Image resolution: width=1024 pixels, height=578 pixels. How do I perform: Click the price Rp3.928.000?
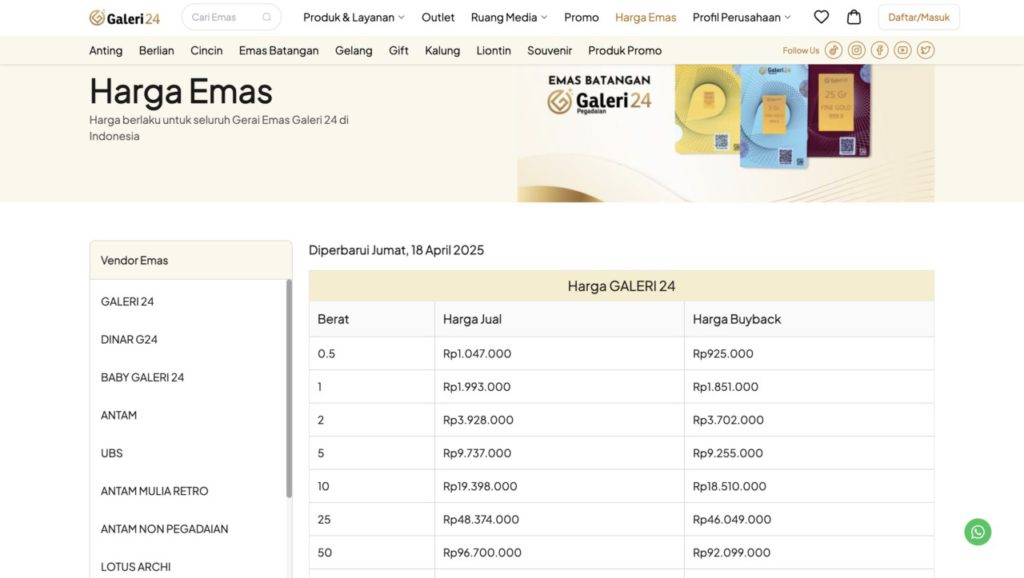[x=478, y=421]
